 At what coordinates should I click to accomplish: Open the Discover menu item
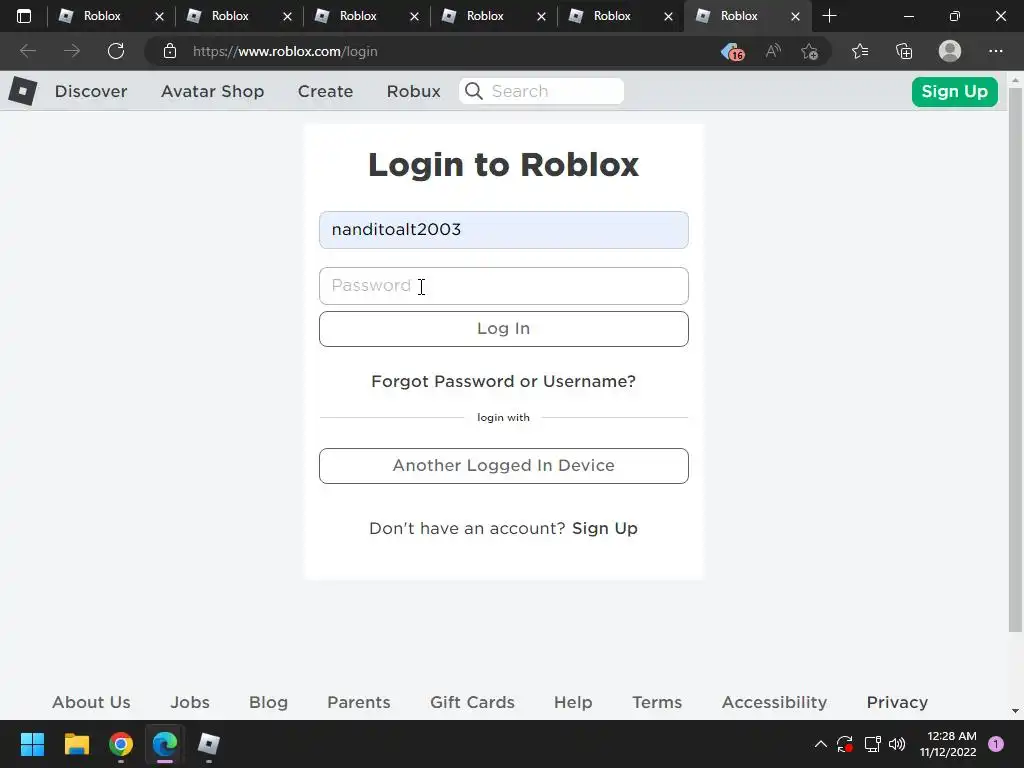(x=91, y=91)
